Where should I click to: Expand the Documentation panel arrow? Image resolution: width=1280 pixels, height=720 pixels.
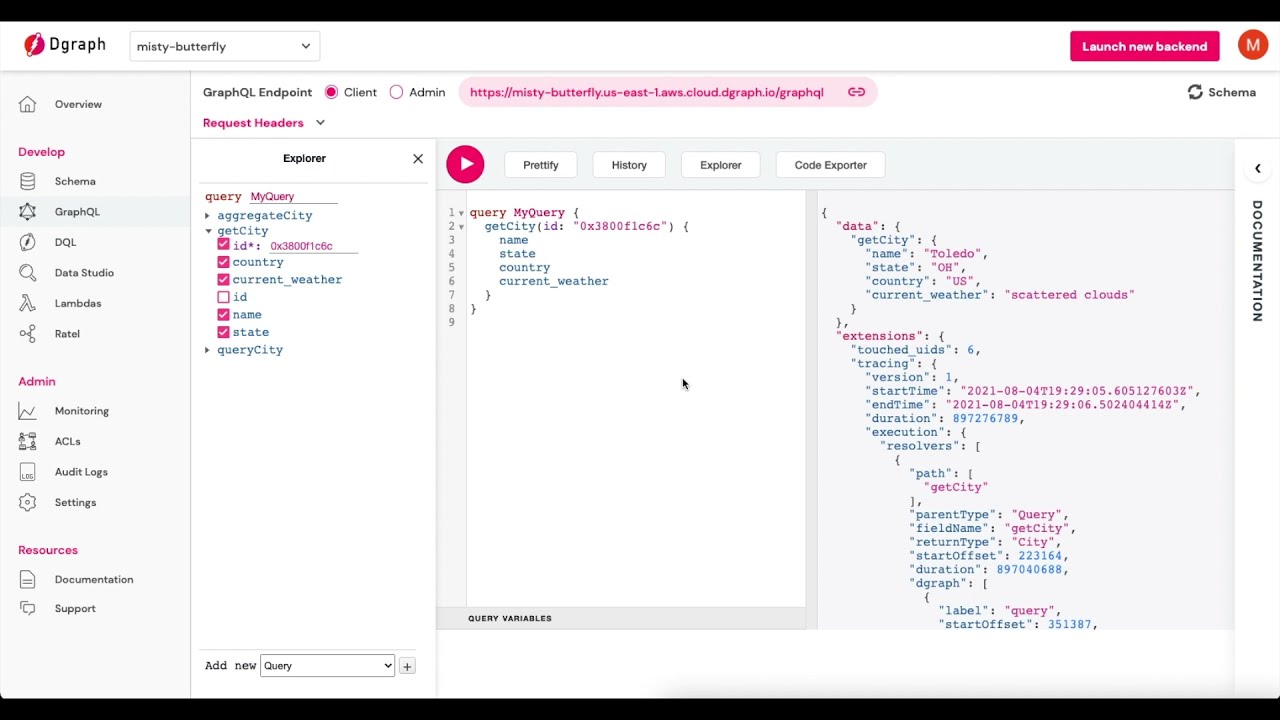(1258, 168)
